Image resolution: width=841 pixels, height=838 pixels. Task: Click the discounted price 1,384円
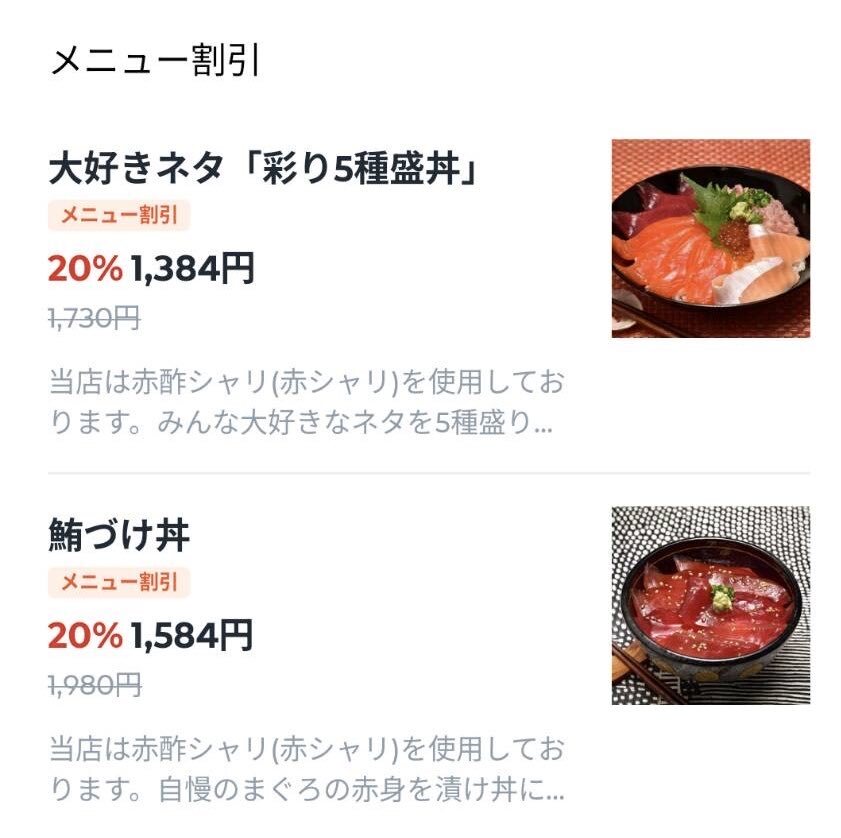coord(192,268)
